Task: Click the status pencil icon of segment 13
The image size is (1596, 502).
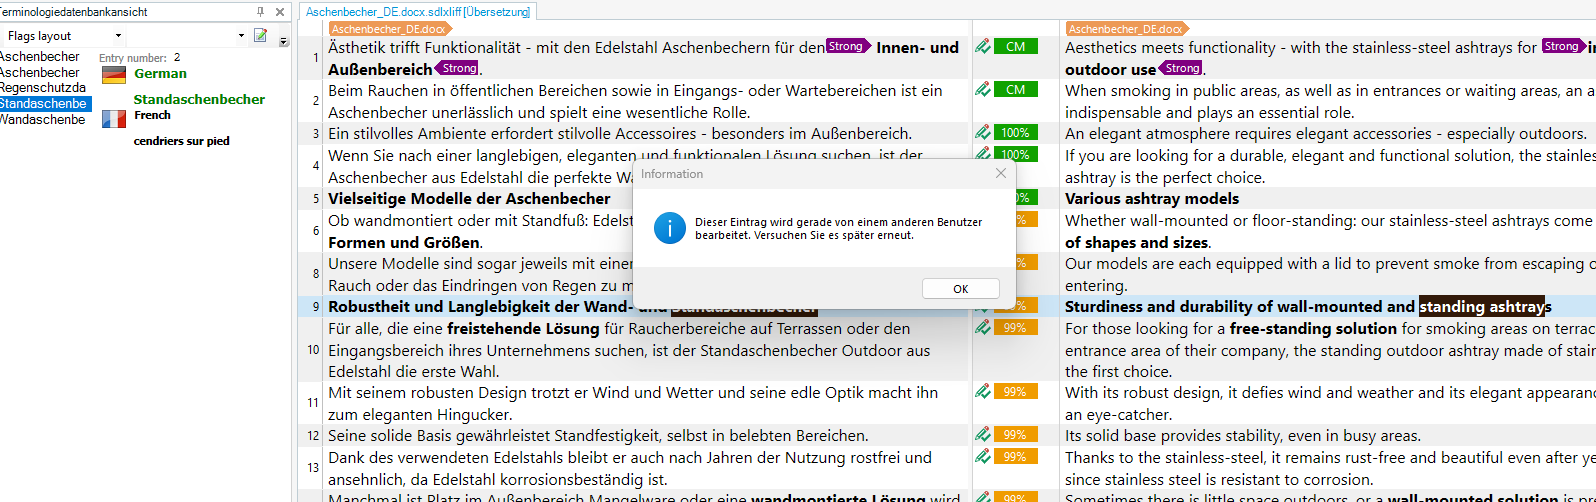Action: click(x=983, y=456)
